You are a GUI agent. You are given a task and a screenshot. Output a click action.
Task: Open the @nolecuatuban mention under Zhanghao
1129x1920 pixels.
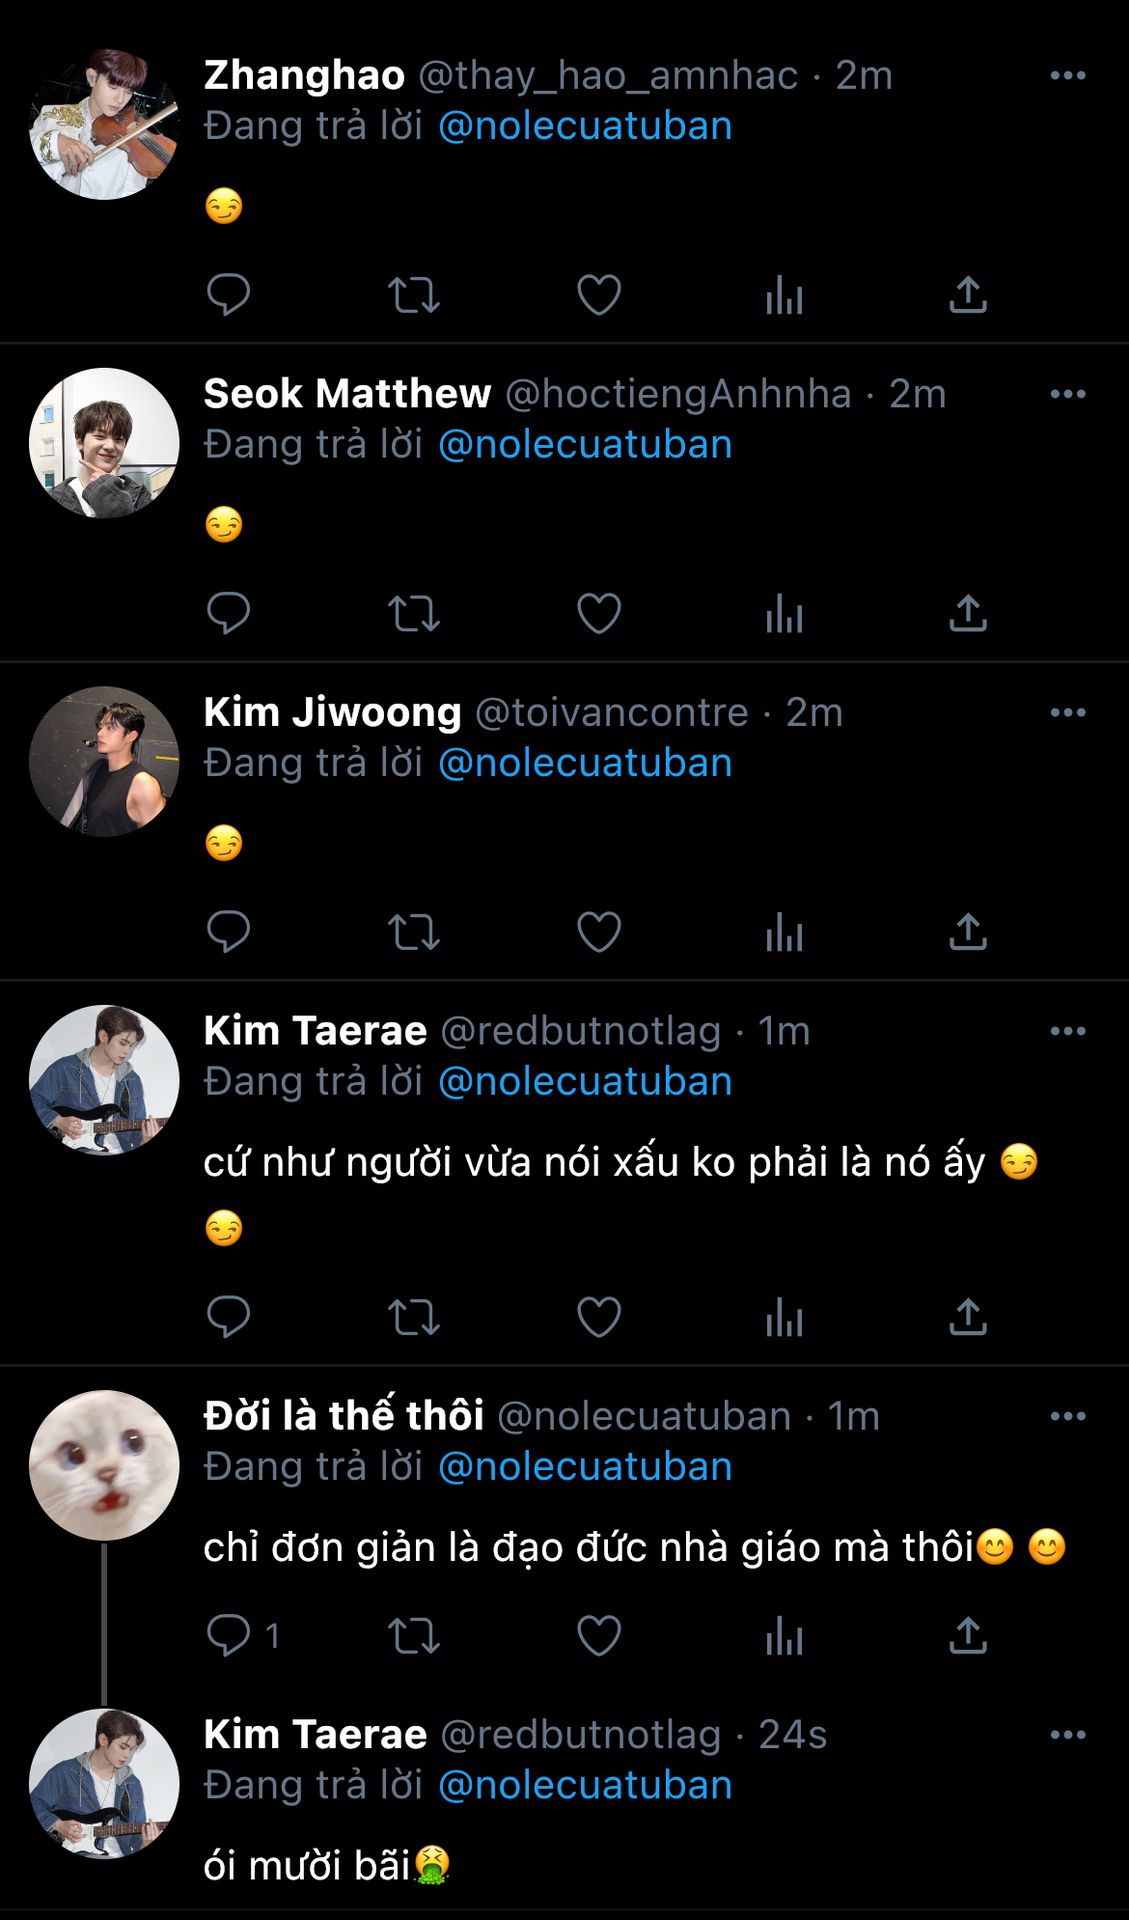click(x=585, y=127)
